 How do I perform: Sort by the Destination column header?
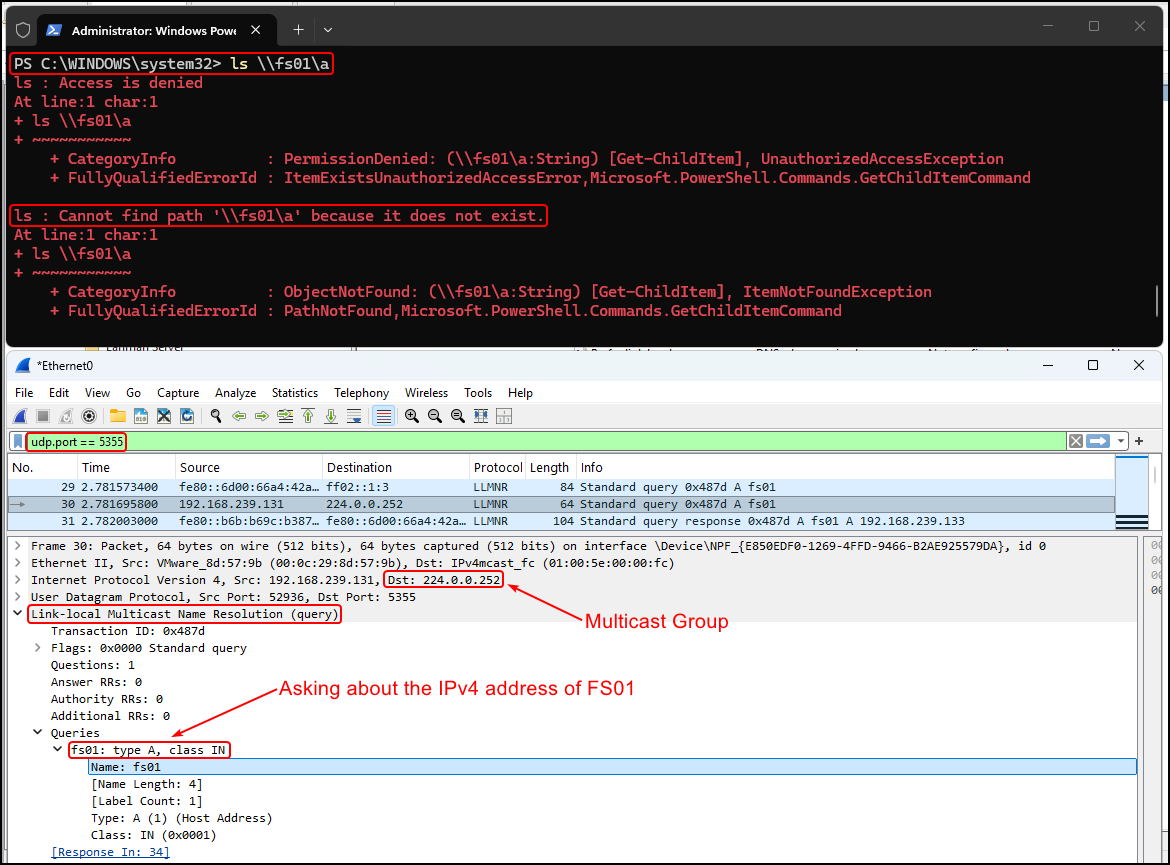coord(397,468)
